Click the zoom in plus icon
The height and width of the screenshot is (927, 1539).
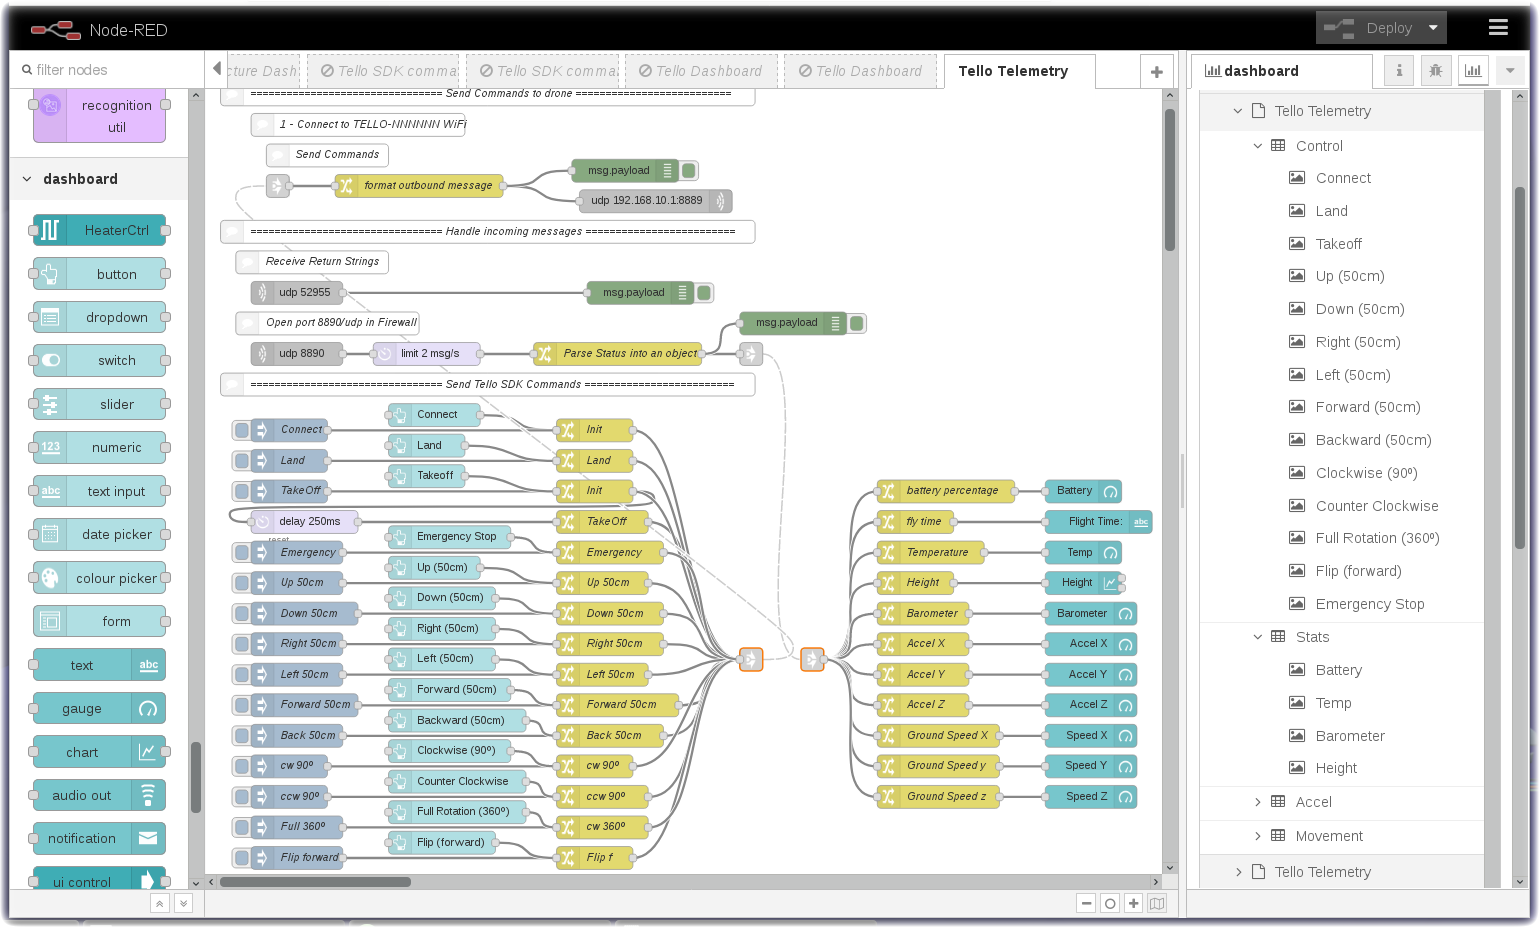[1133, 903]
